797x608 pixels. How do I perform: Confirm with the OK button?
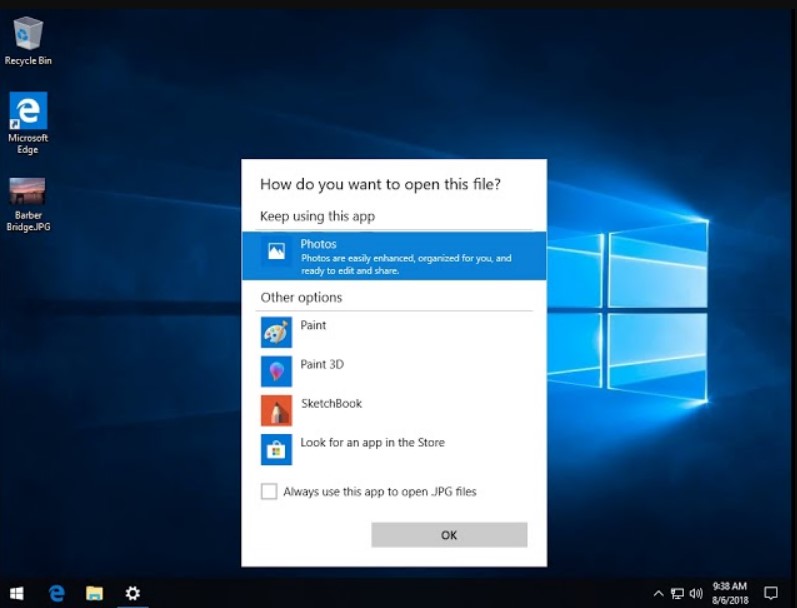pos(449,535)
